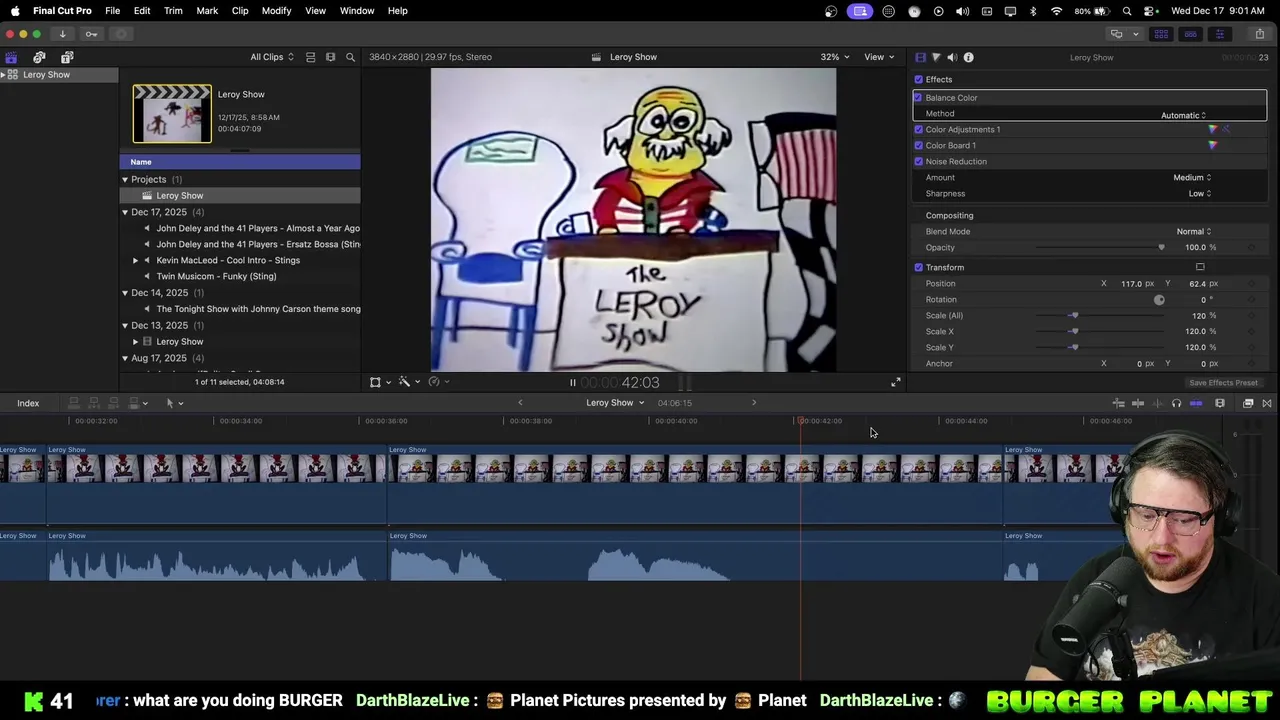Show the Info inspector icon
The height and width of the screenshot is (720, 1280).
coord(968,57)
